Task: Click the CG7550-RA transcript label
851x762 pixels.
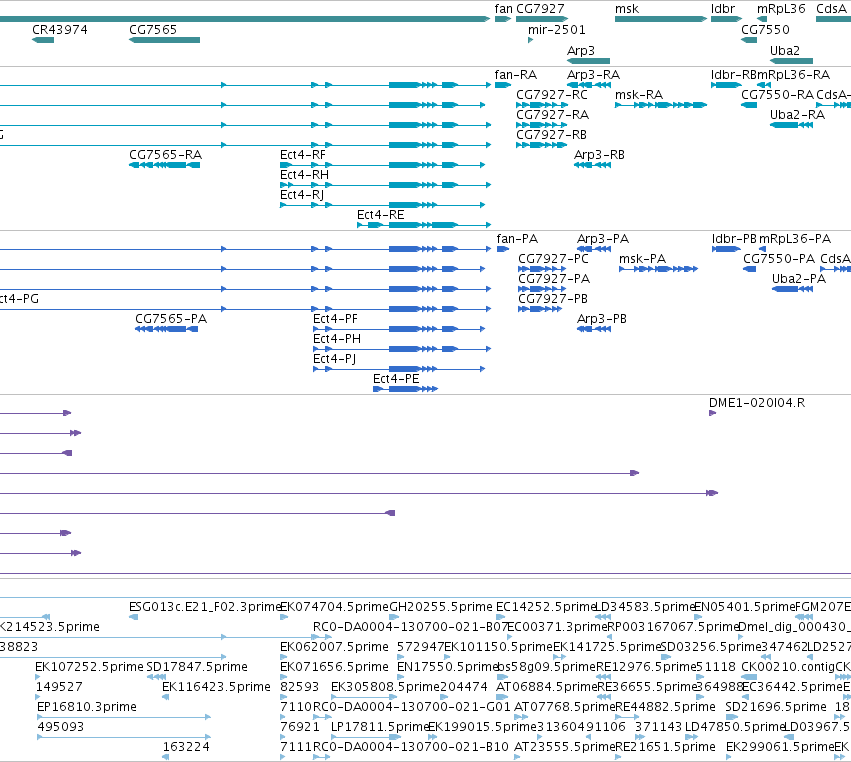Action: tap(777, 94)
